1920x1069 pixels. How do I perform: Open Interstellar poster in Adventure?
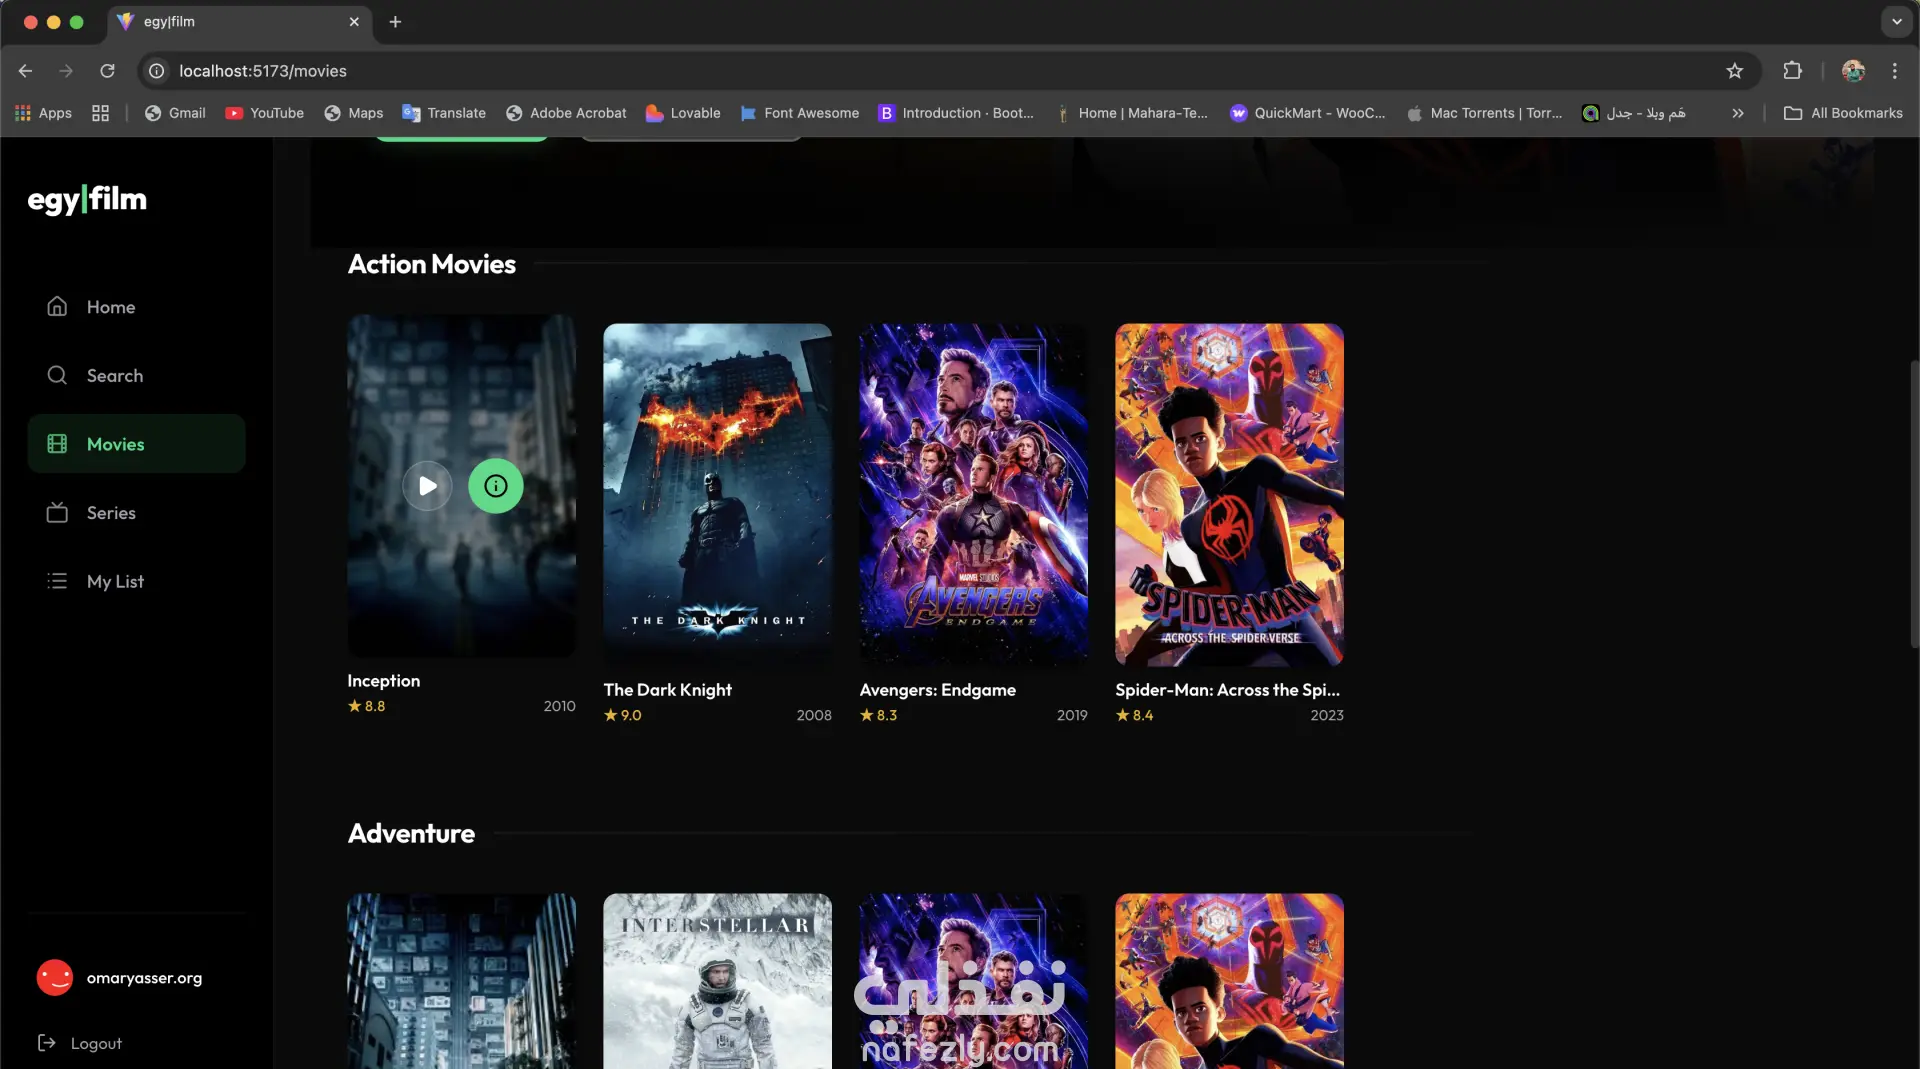point(717,981)
